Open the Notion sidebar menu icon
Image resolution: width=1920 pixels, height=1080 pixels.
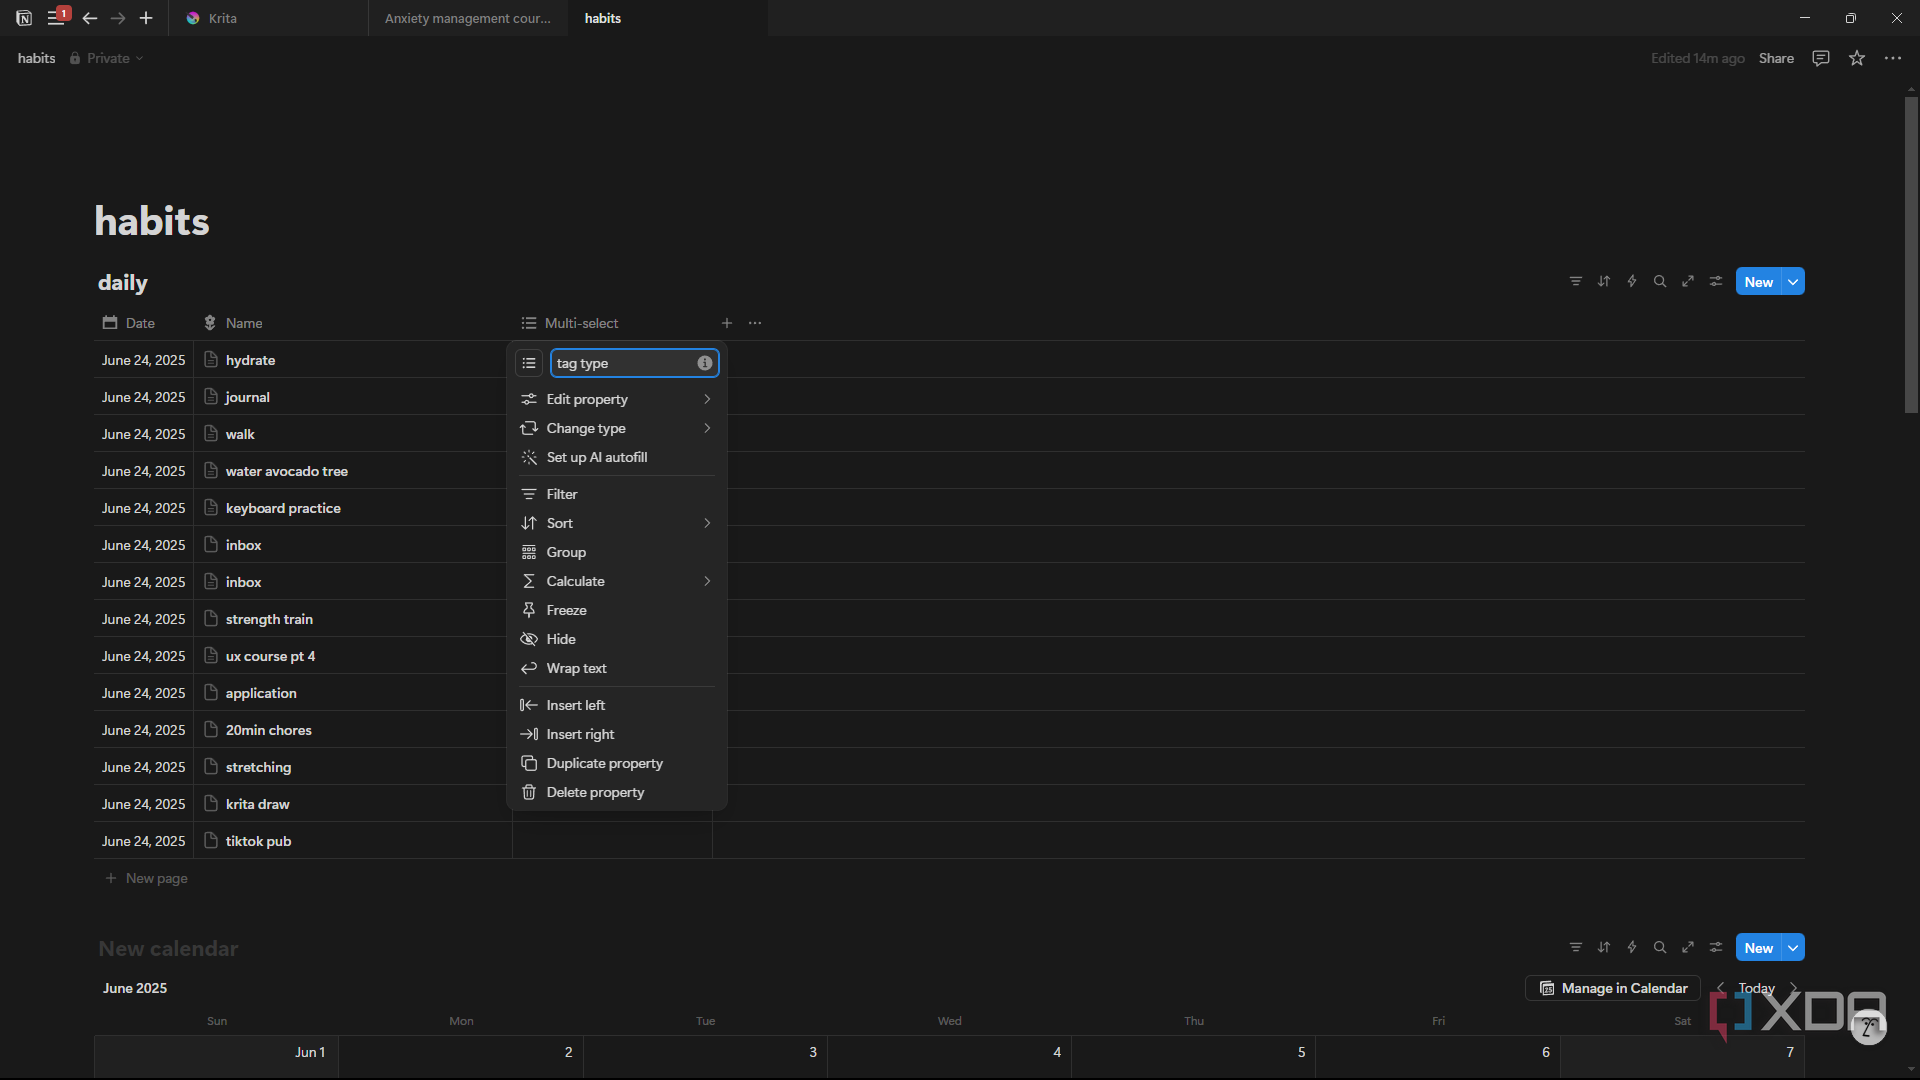(x=56, y=18)
